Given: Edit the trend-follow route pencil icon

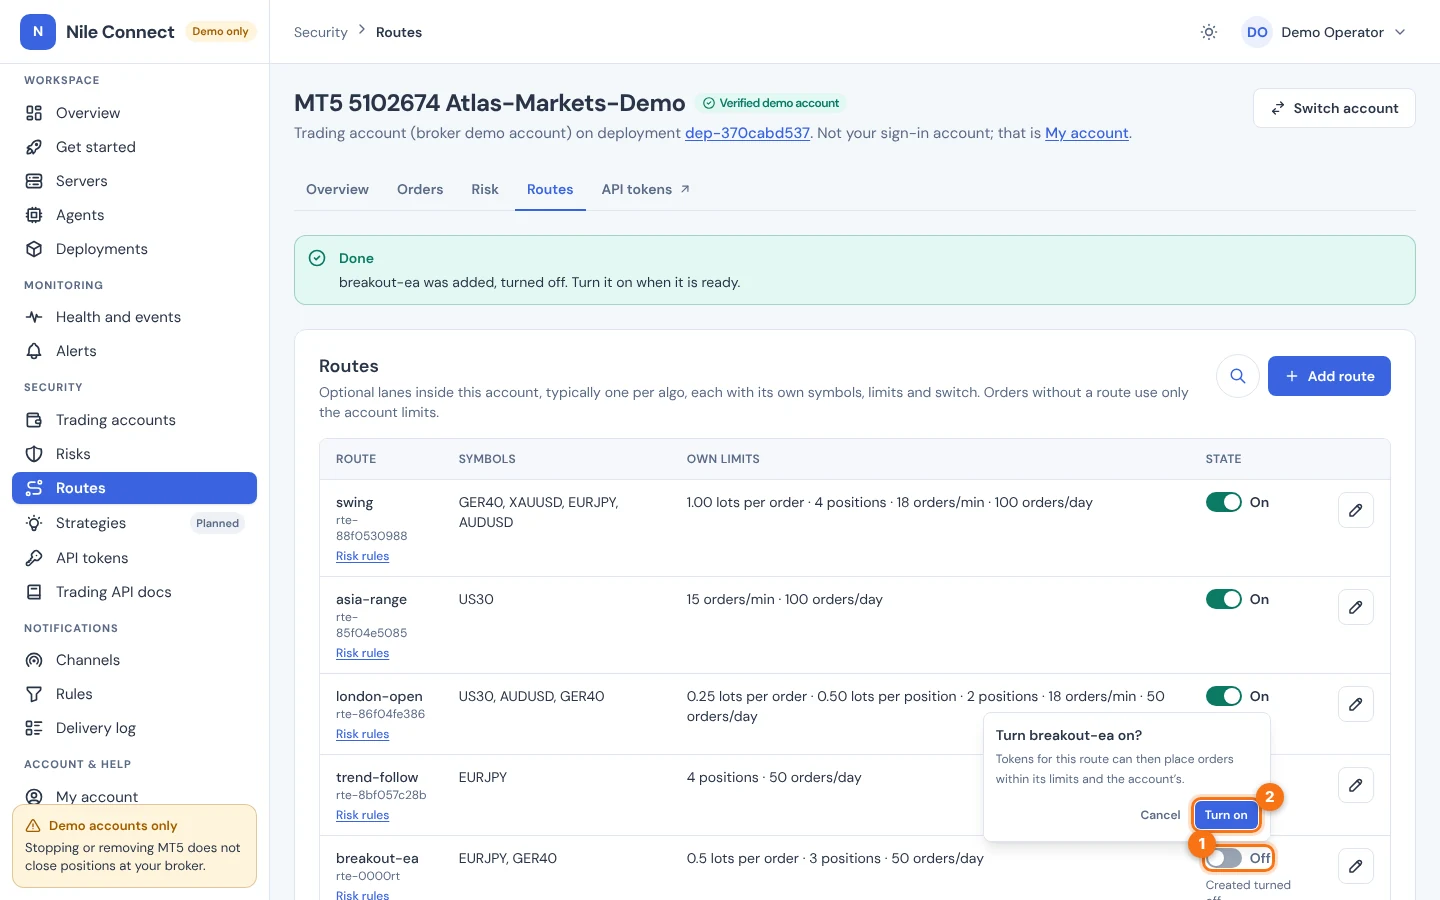Looking at the screenshot, I should (x=1356, y=785).
